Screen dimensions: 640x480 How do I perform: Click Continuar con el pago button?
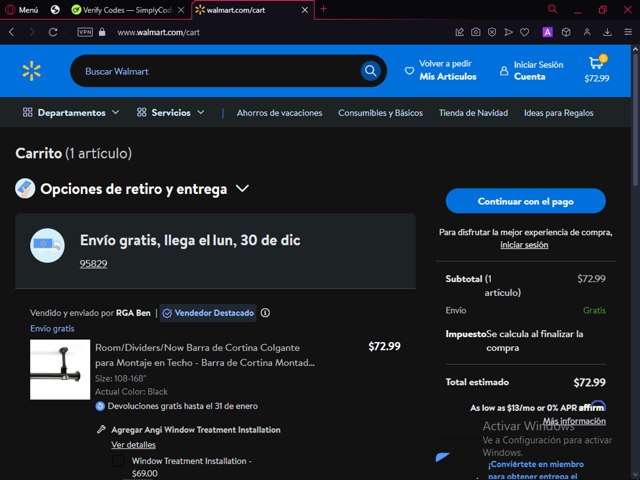(525, 201)
